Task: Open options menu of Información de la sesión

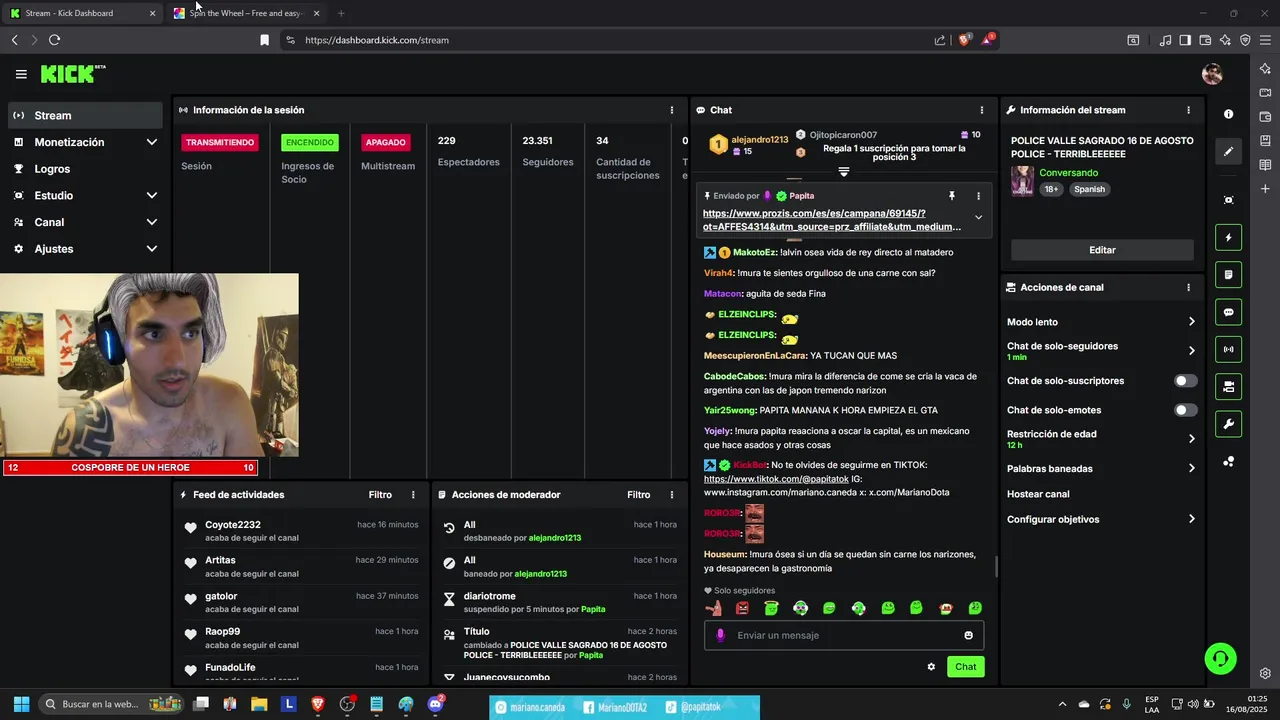Action: (x=672, y=110)
